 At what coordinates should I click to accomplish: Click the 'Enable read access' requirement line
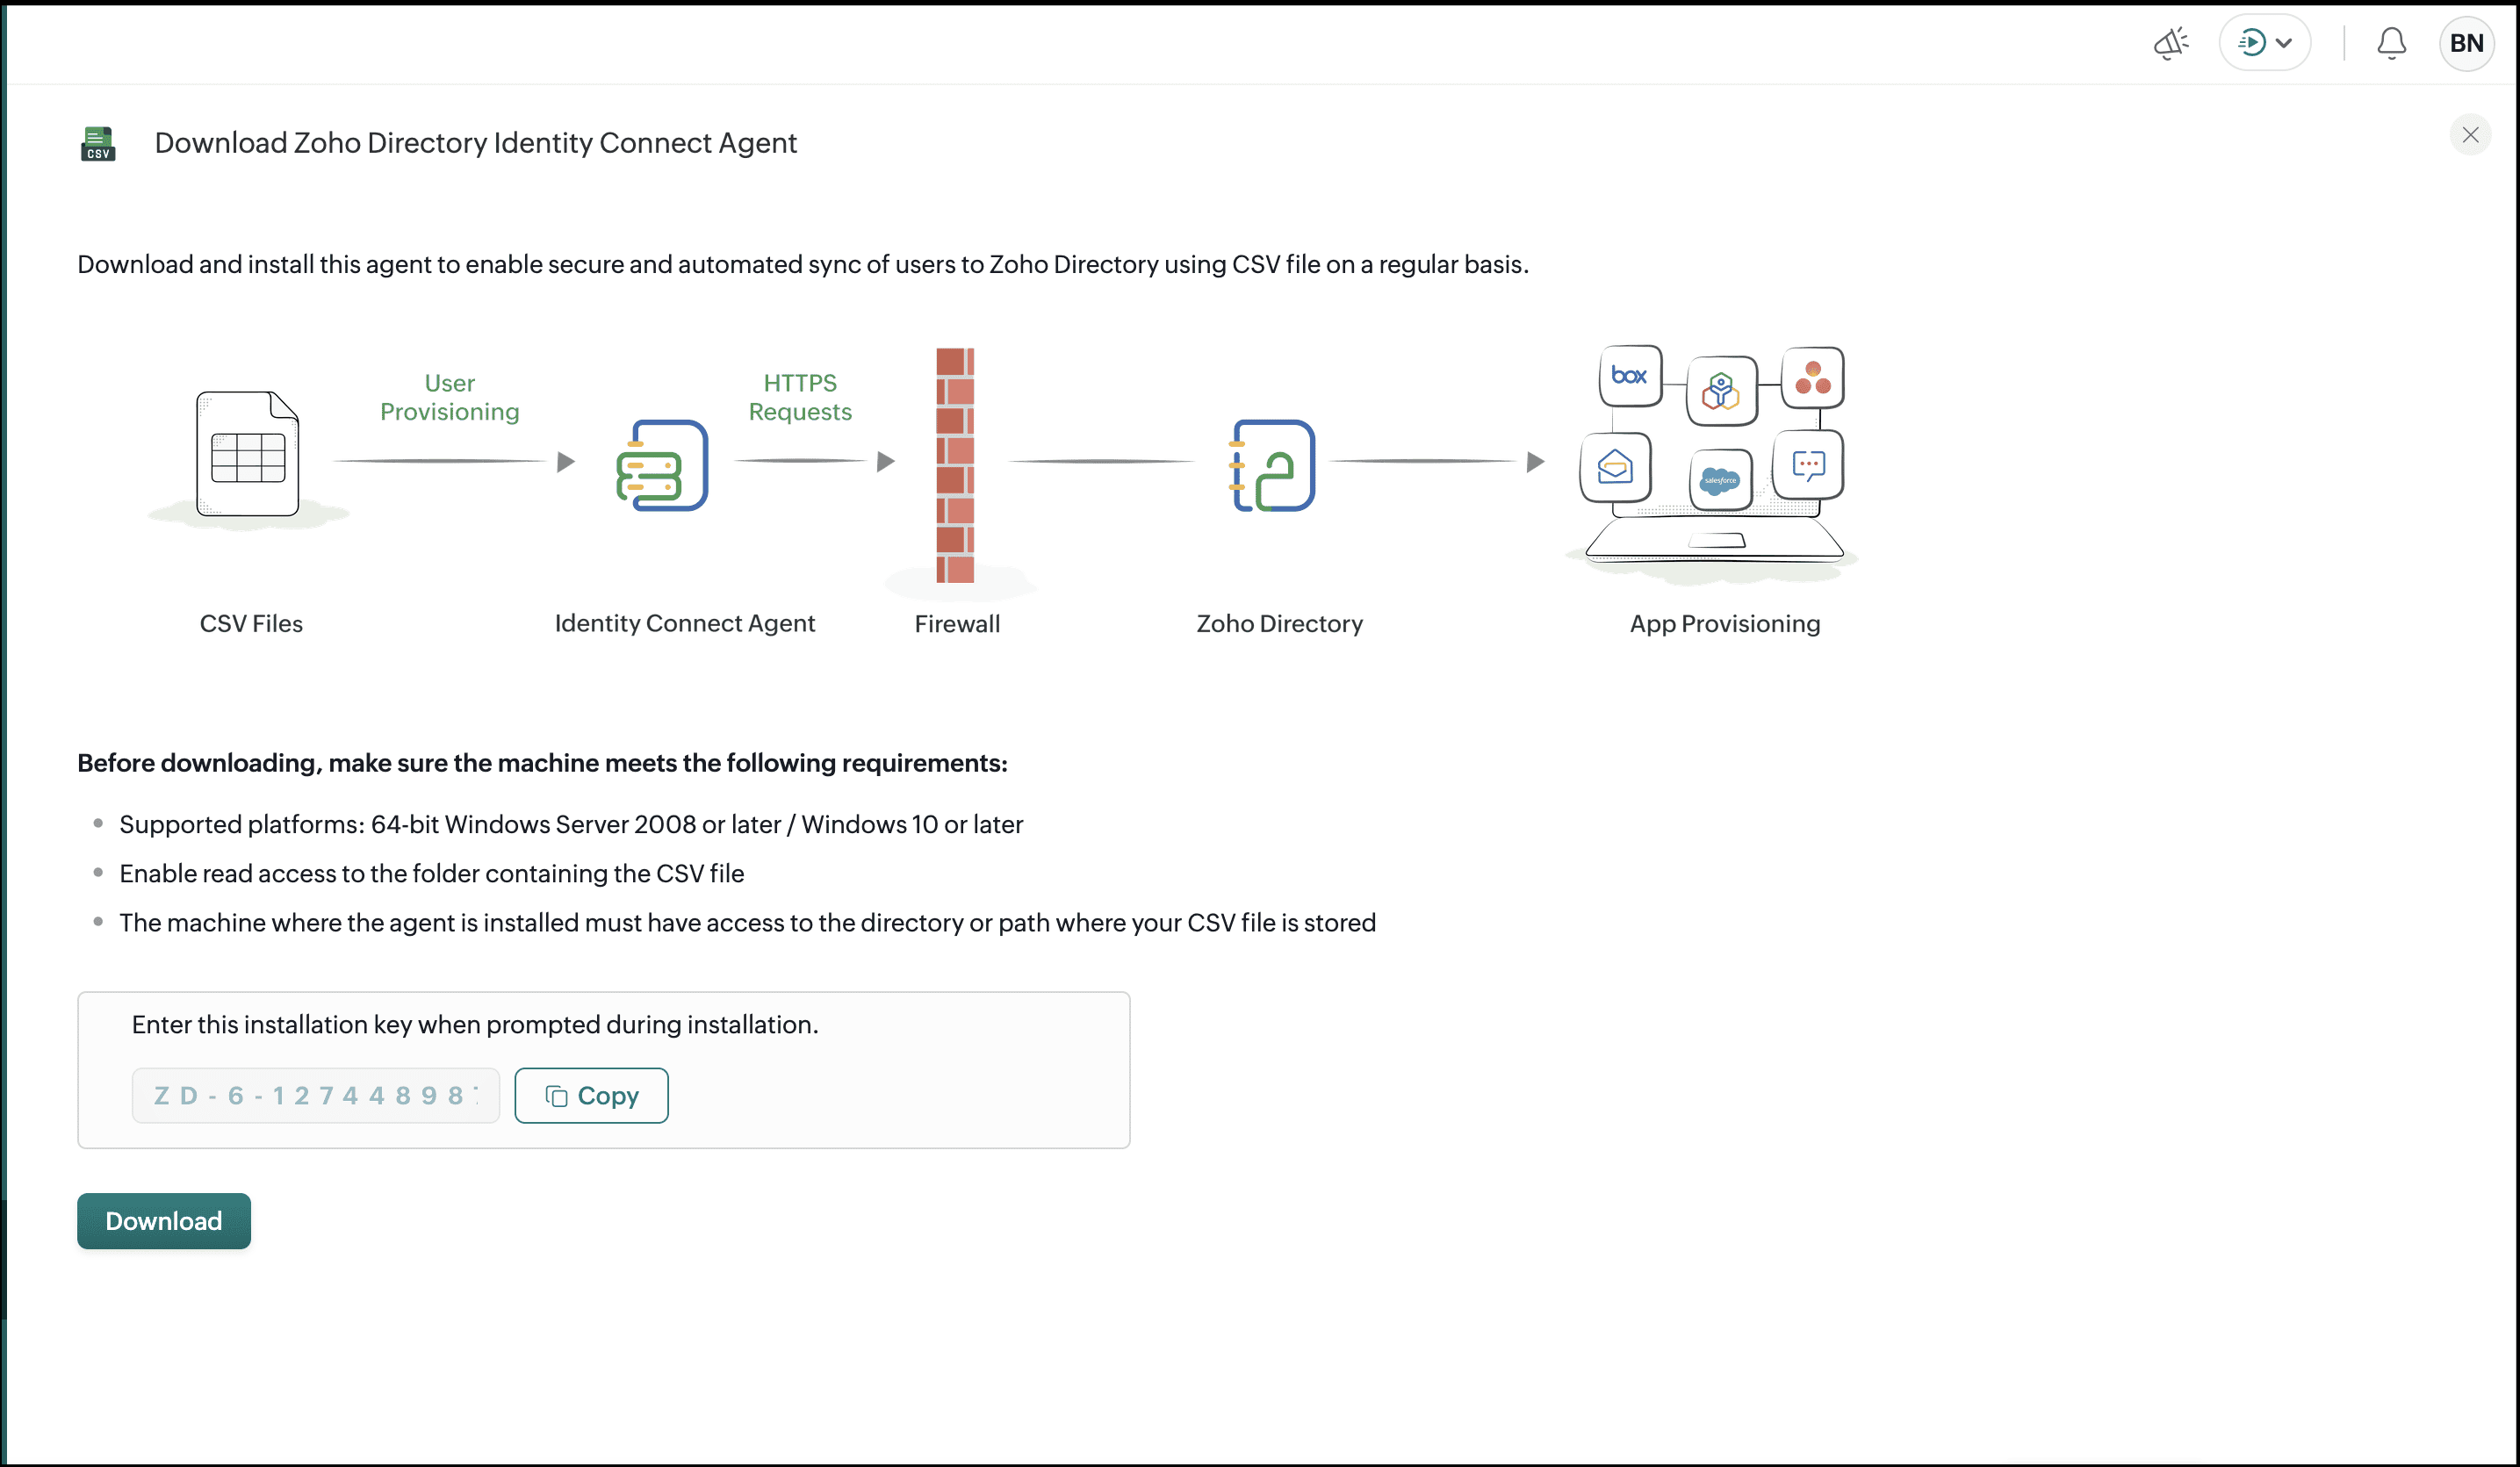(x=432, y=873)
